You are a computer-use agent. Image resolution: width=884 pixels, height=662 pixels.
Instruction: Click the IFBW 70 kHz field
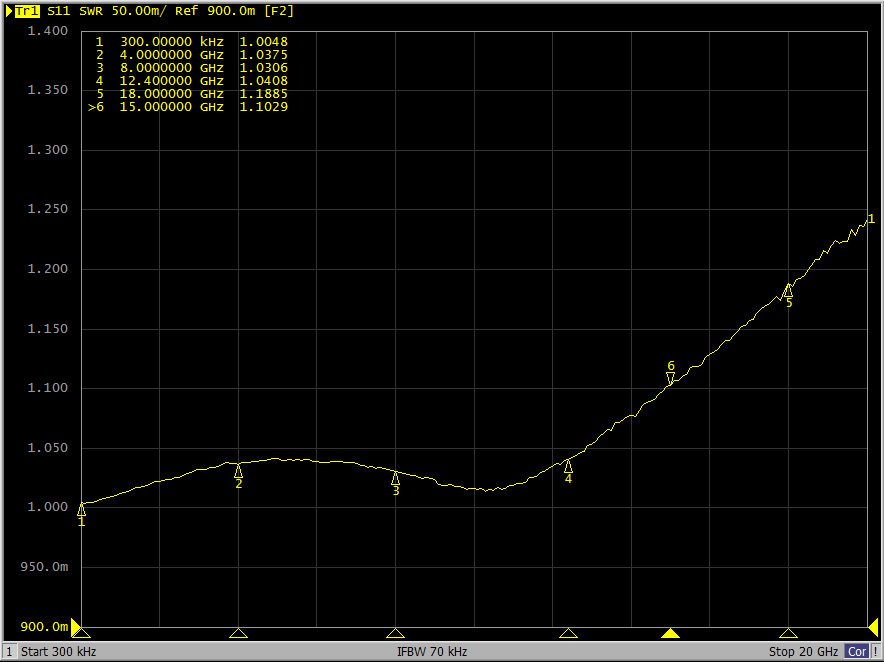click(x=432, y=652)
